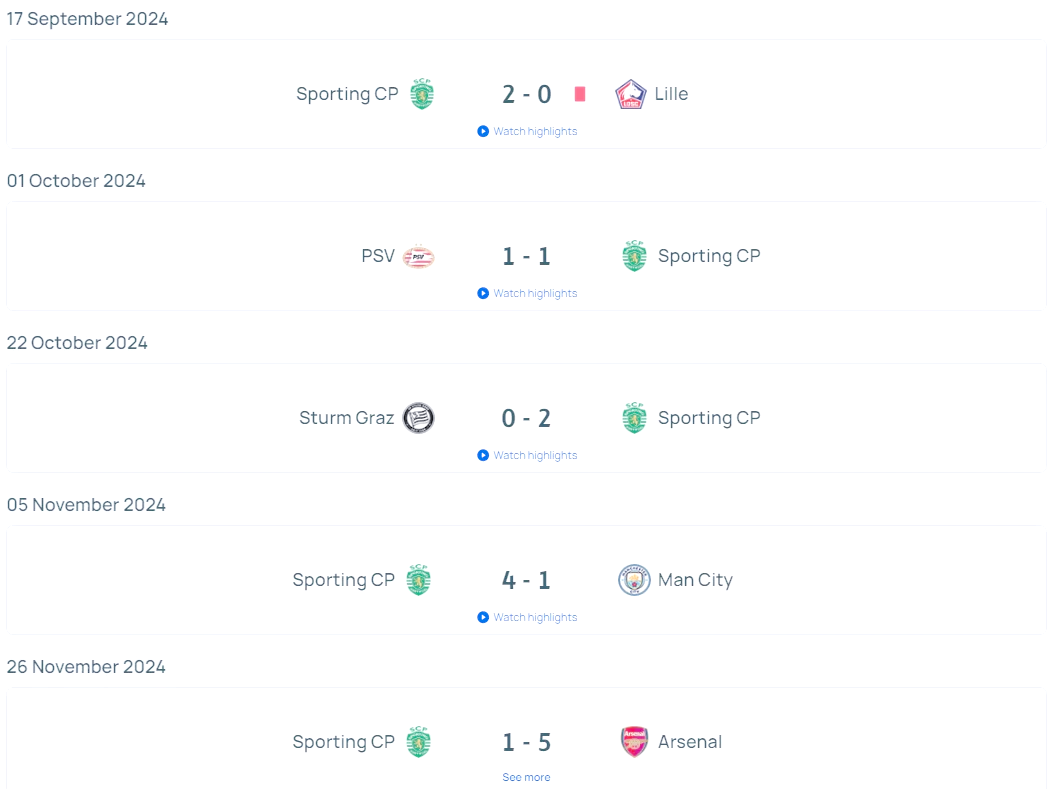Click the Sturm Graz team name
The height and width of the screenshot is (789, 1050).
[x=346, y=418]
